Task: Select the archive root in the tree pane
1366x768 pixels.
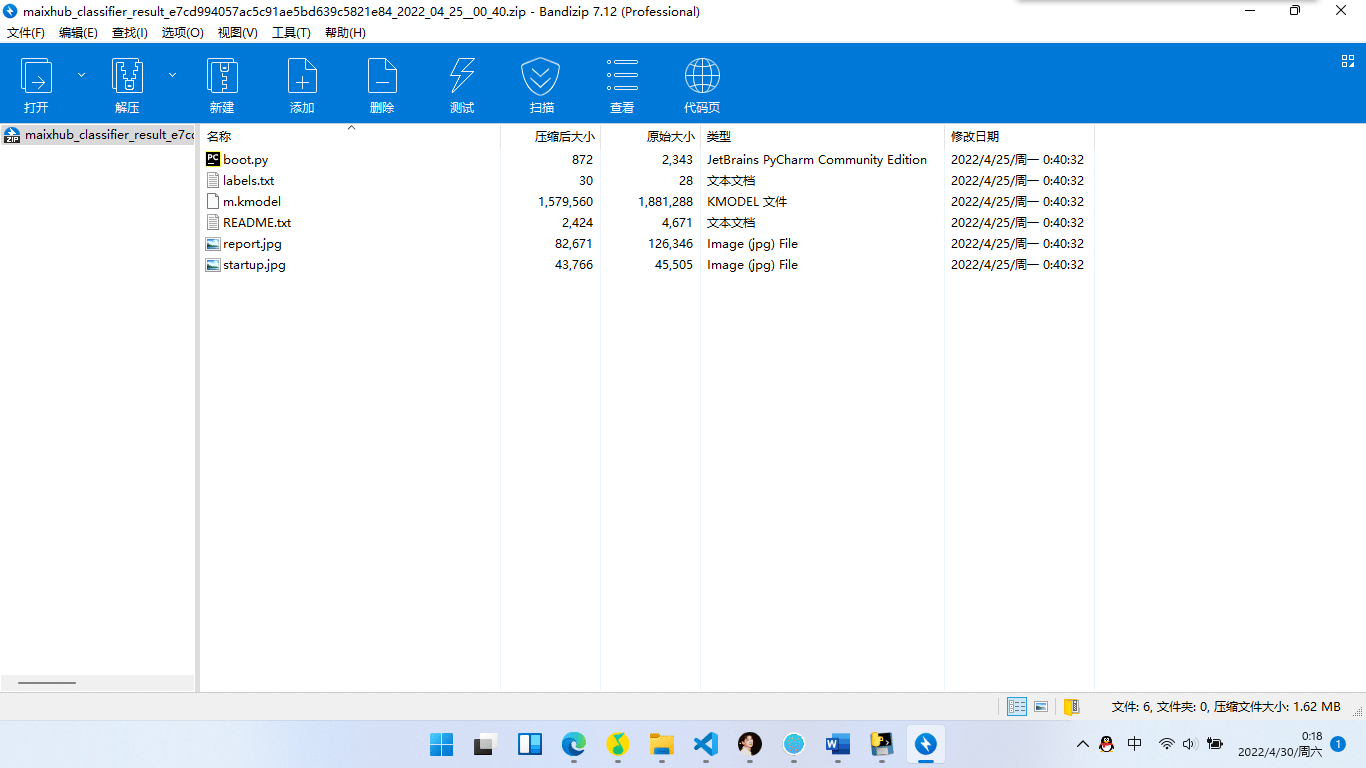Action: click(x=98, y=135)
